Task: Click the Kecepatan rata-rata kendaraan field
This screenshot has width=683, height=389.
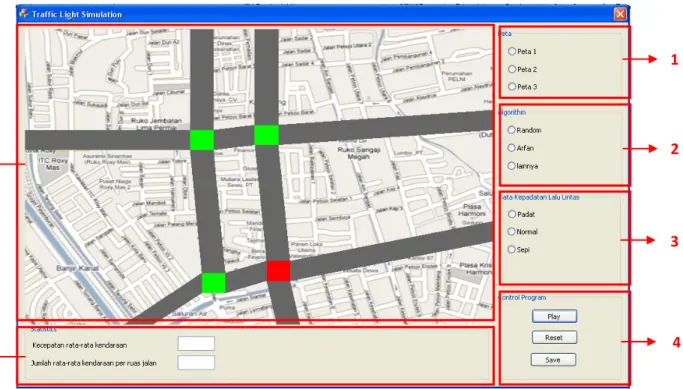Action: 196,344
